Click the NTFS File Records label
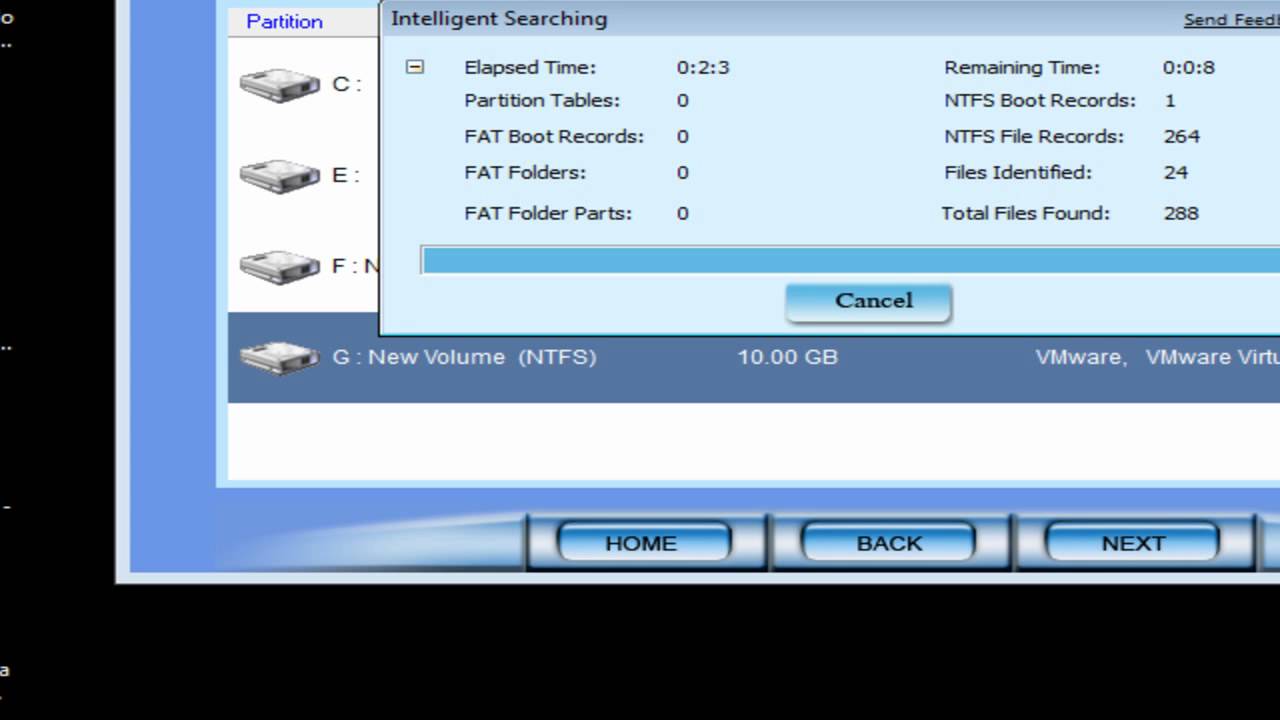 [x=1034, y=137]
